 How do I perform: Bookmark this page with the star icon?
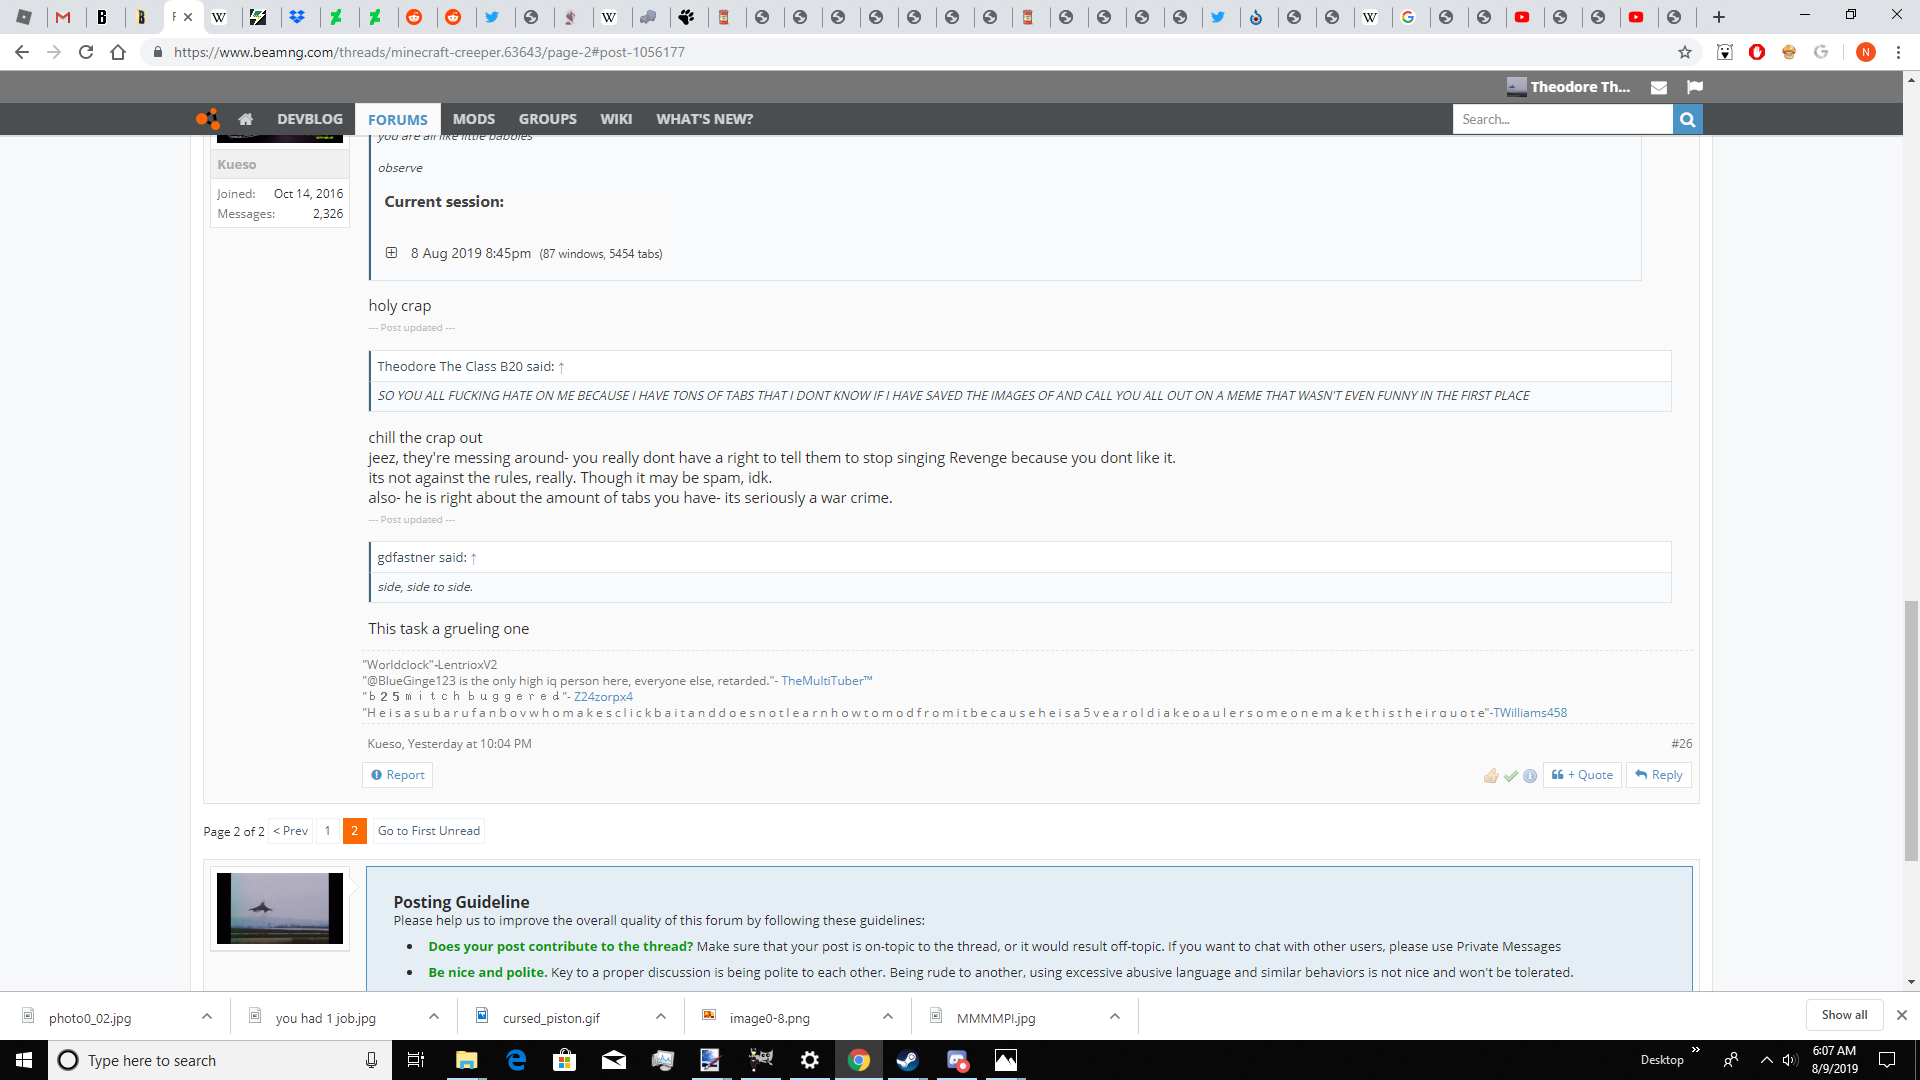pos(1685,52)
